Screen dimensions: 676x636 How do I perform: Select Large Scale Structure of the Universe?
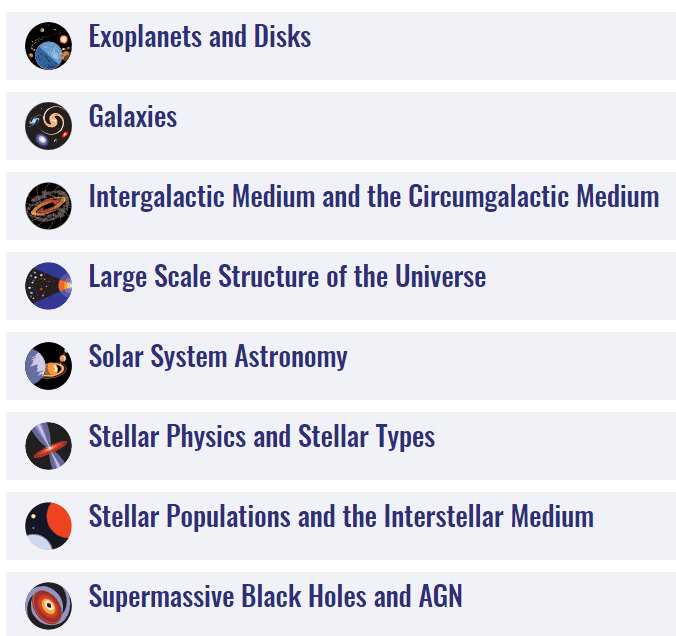tap(287, 277)
